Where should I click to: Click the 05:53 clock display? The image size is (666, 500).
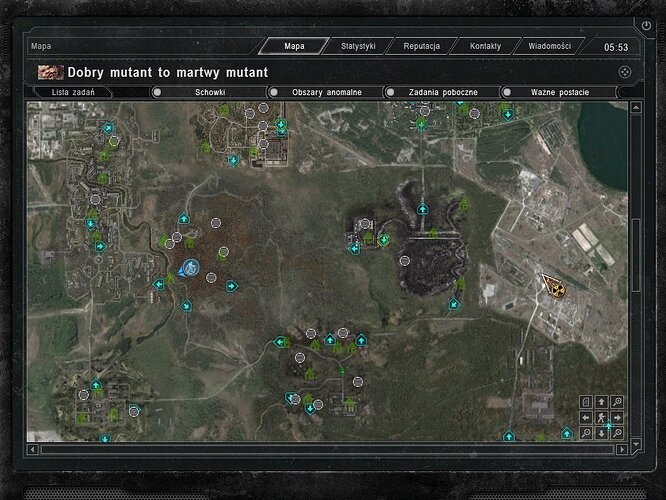pyautogui.click(x=616, y=47)
